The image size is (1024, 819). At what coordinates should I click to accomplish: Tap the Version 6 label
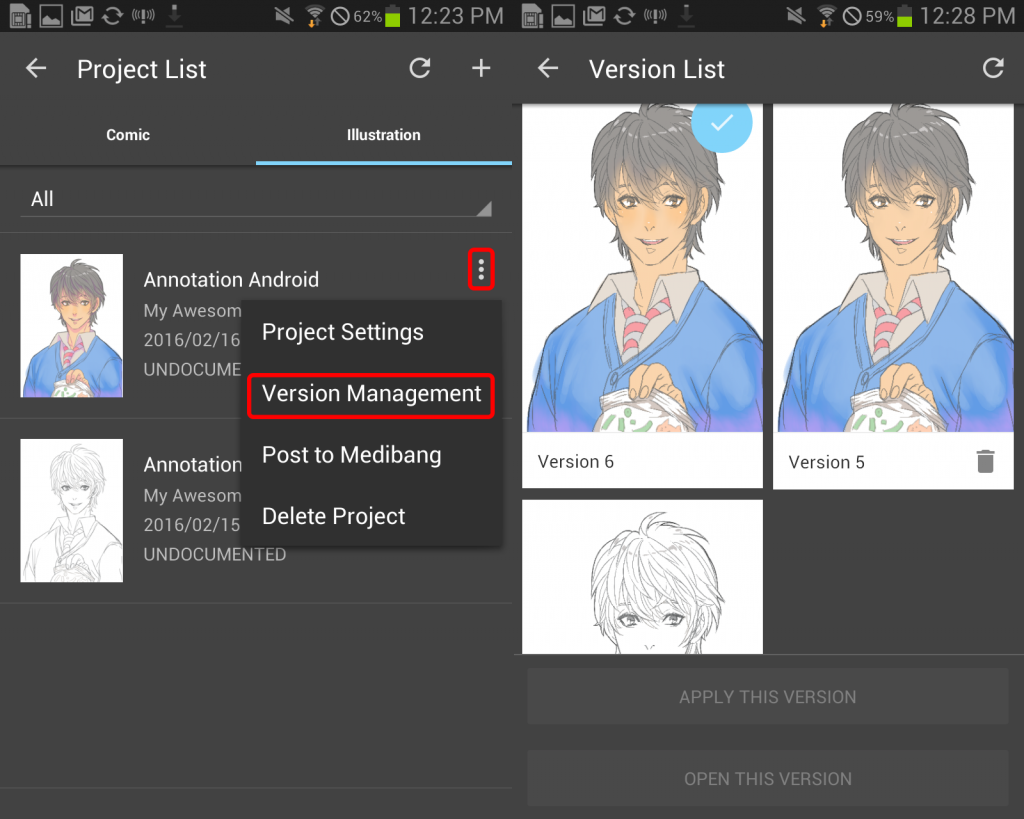(575, 462)
